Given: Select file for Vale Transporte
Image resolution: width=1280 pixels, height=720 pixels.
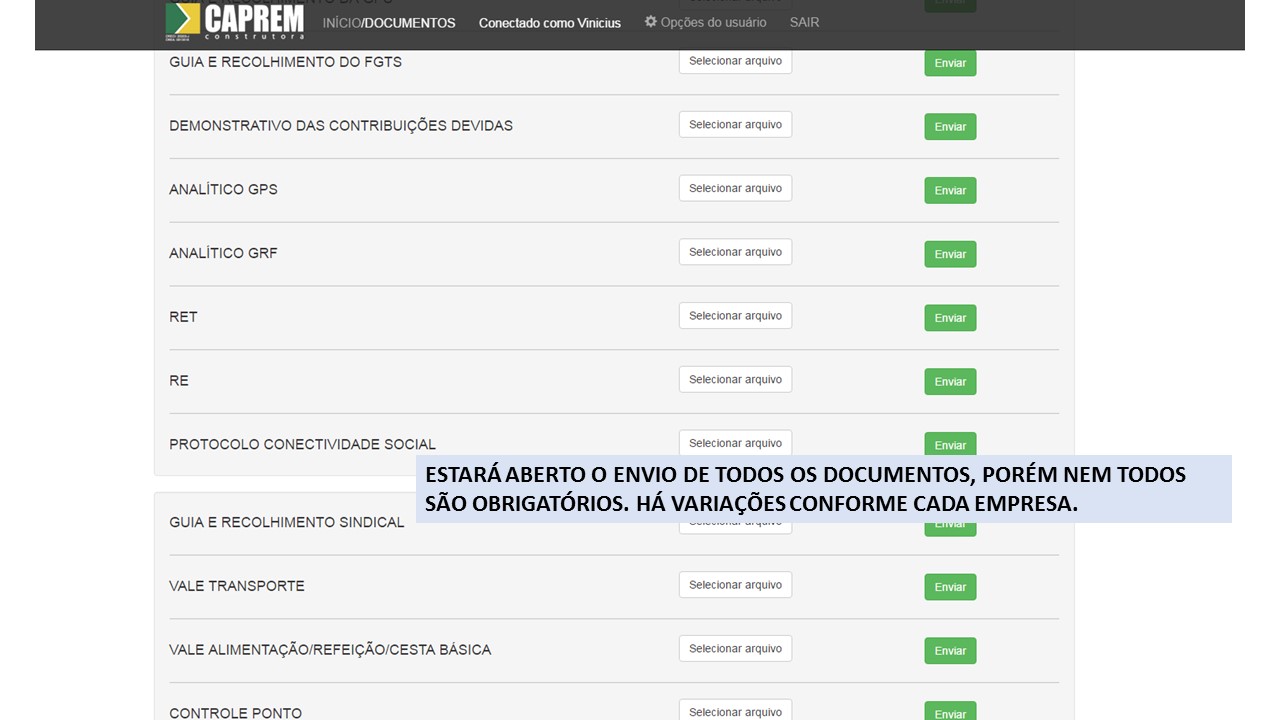Looking at the screenshot, I should [x=735, y=585].
